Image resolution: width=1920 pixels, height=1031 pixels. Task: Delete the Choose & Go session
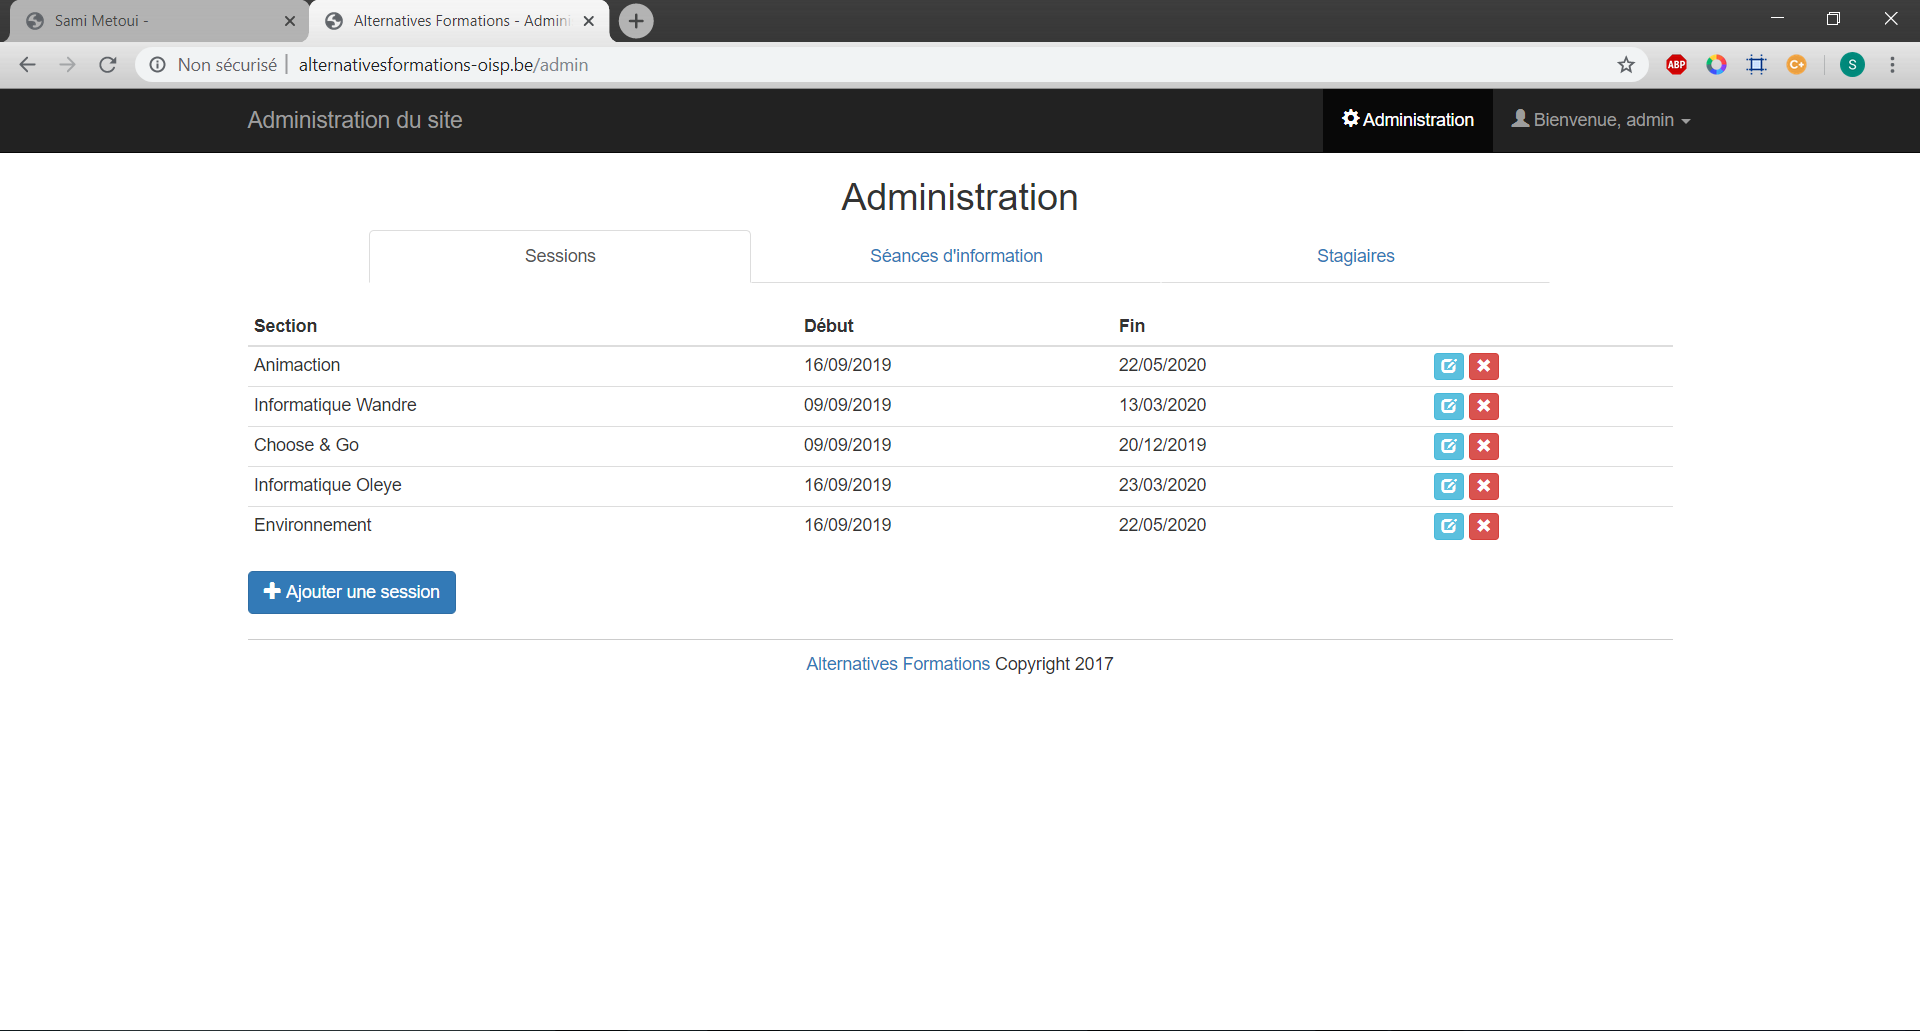[x=1483, y=446]
